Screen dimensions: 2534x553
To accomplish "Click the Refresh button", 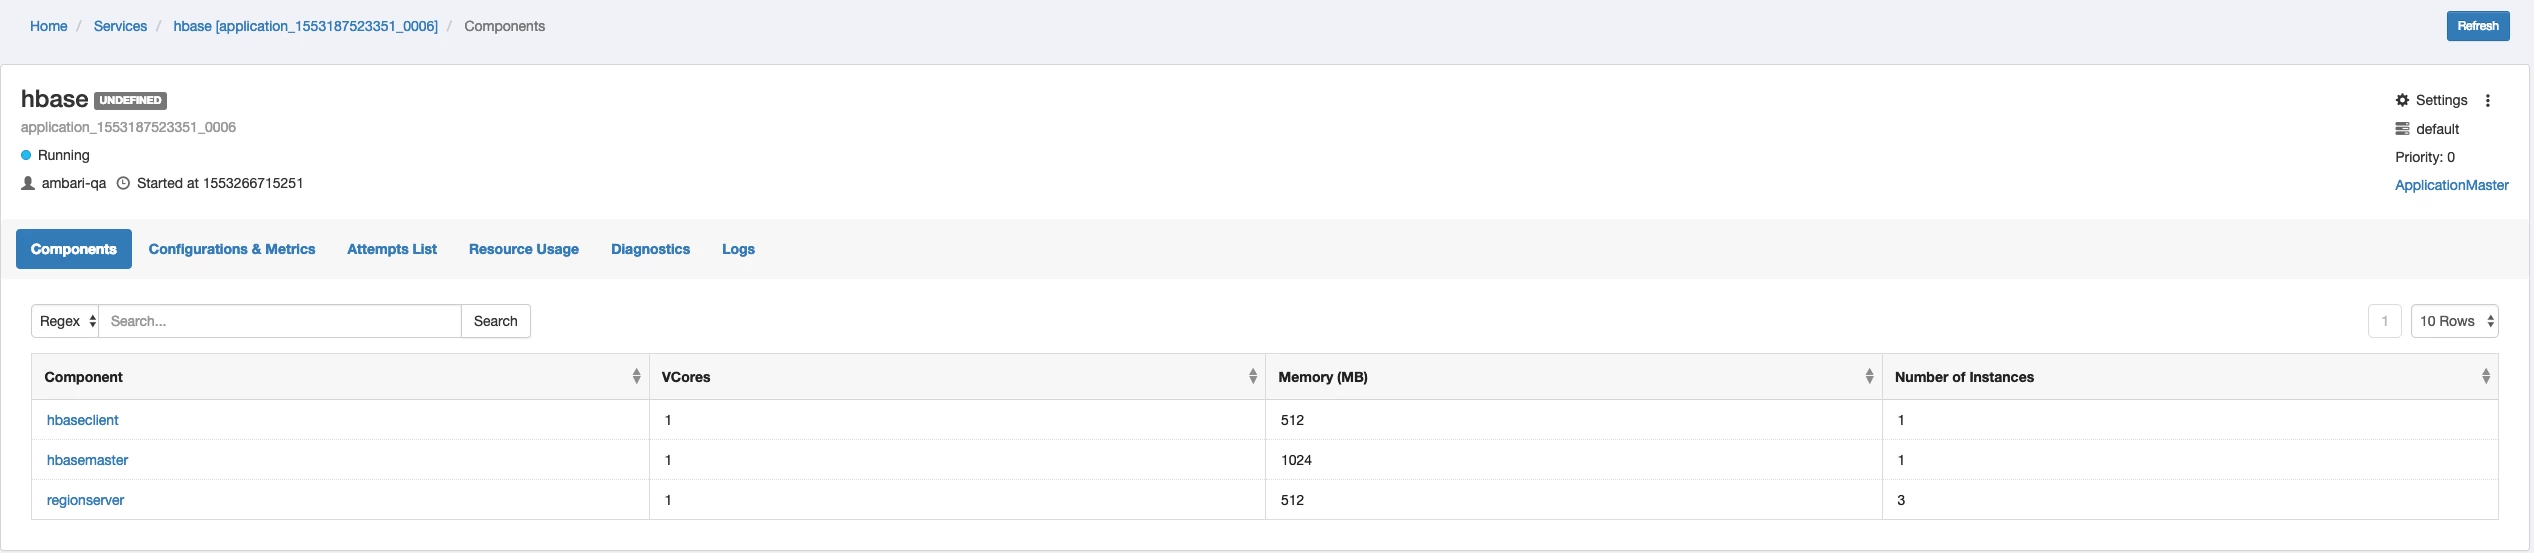I will click(x=2478, y=26).
